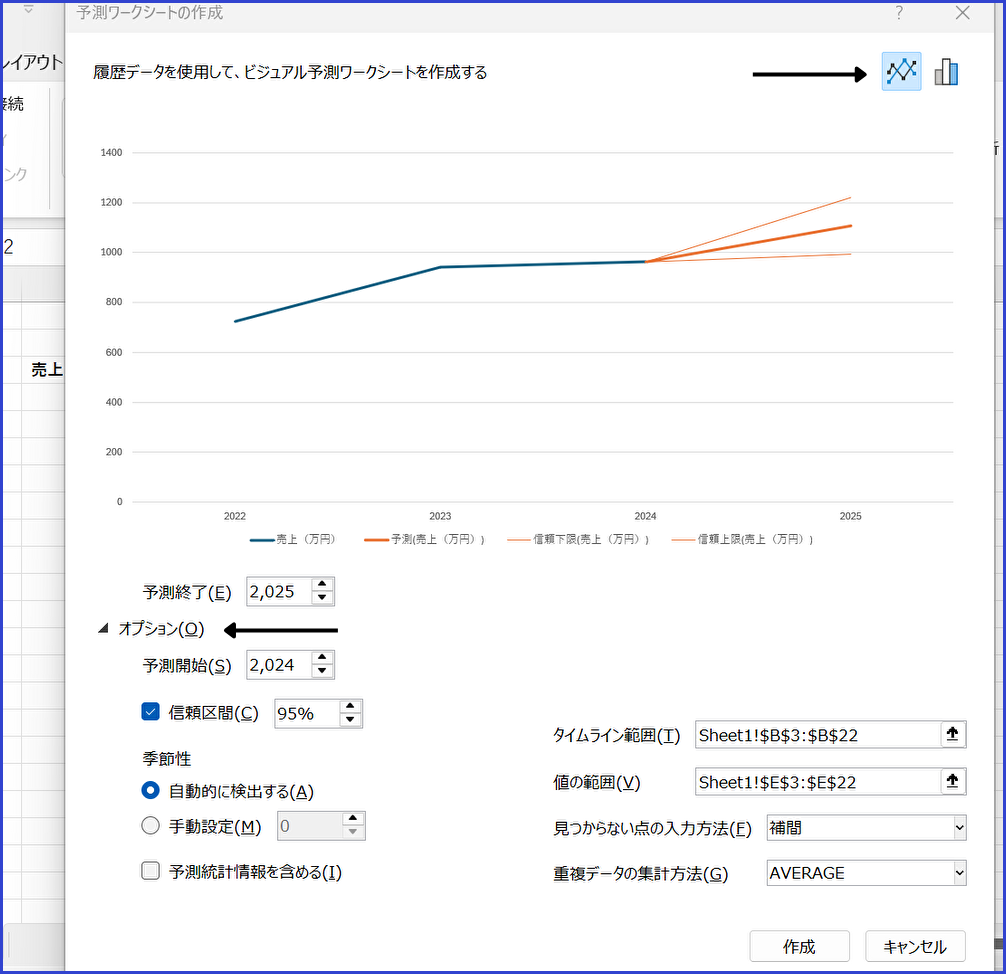Click values range collapse-dialog icon
This screenshot has width=1006, height=974.
click(953, 781)
